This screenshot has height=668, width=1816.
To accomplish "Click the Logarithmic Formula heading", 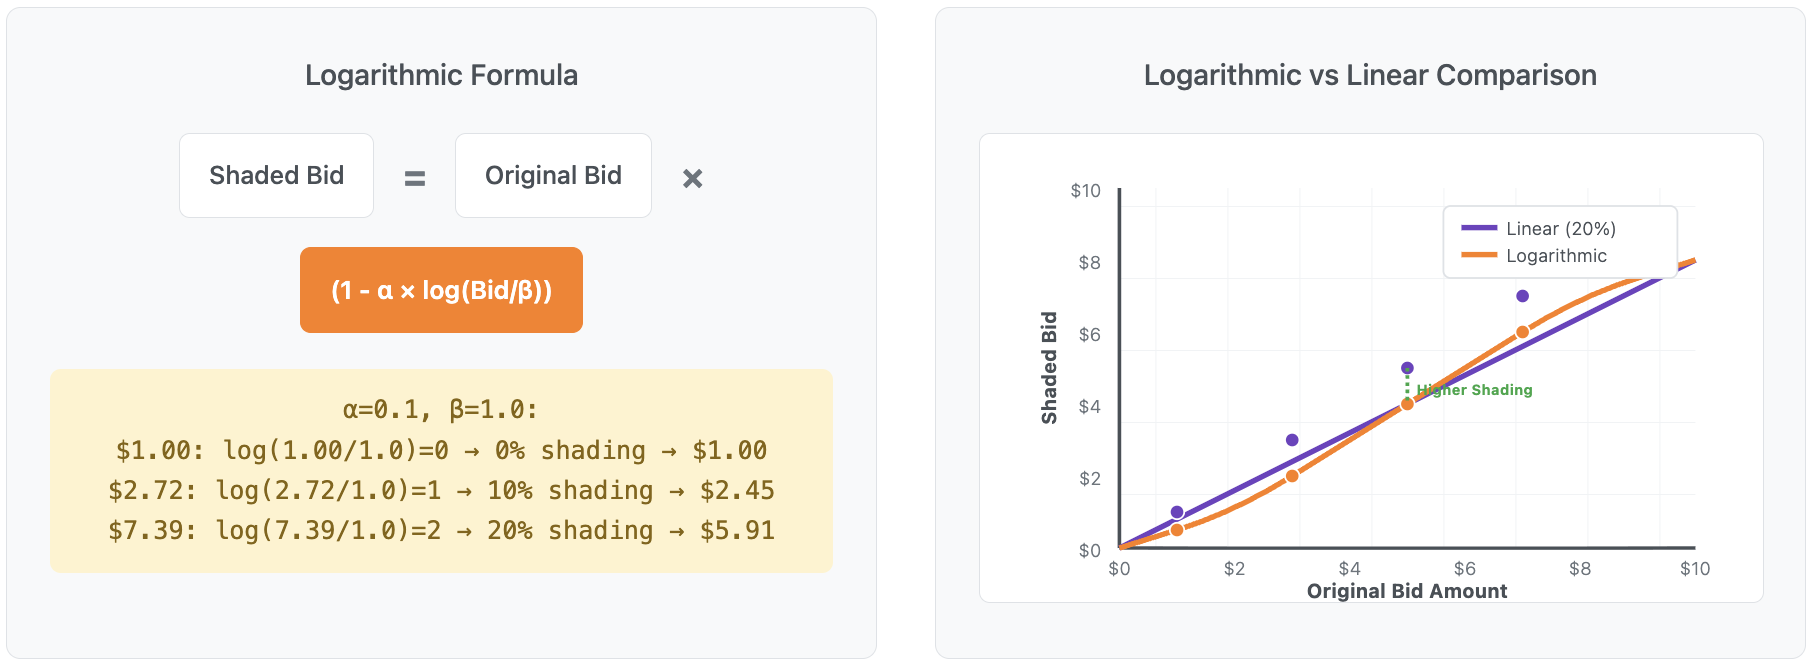I will (441, 75).
